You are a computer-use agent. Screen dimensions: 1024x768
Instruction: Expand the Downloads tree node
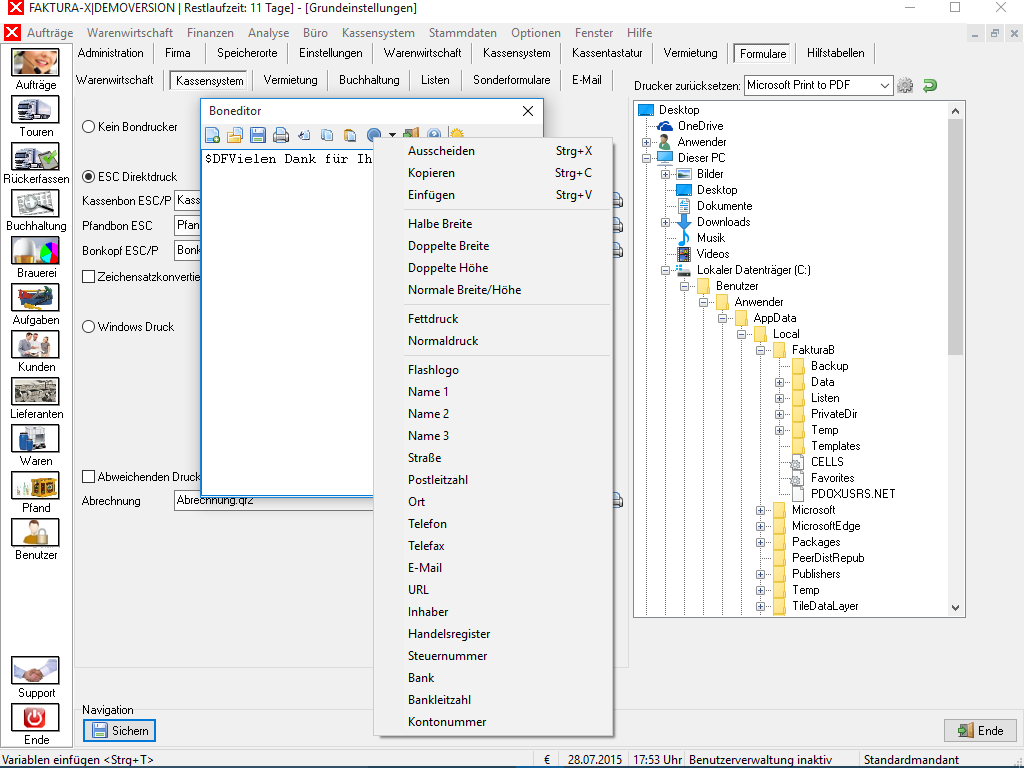[x=665, y=222]
